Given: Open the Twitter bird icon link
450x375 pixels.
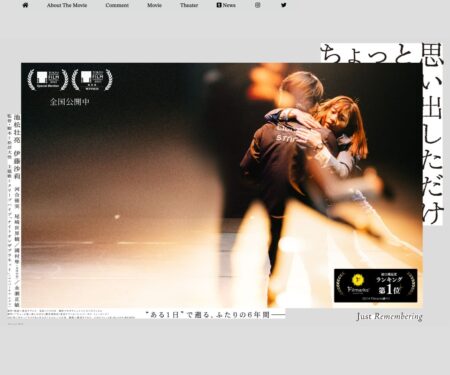Looking at the screenshot, I should tap(283, 5).
